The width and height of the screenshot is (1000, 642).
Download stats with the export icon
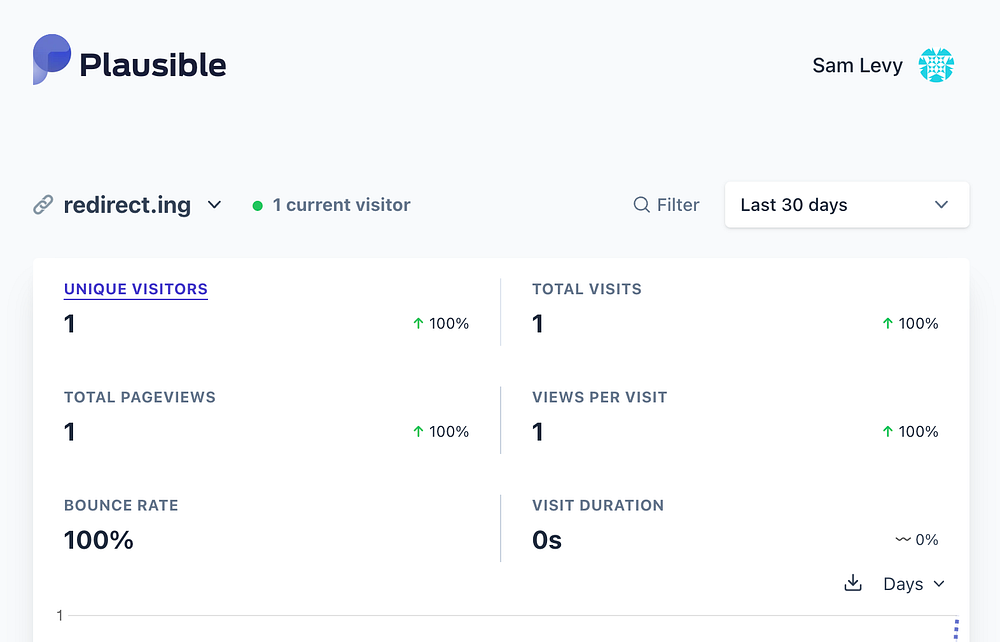tap(853, 583)
